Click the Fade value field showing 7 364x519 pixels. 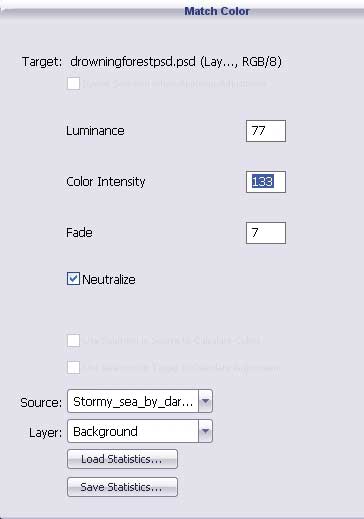(x=266, y=233)
